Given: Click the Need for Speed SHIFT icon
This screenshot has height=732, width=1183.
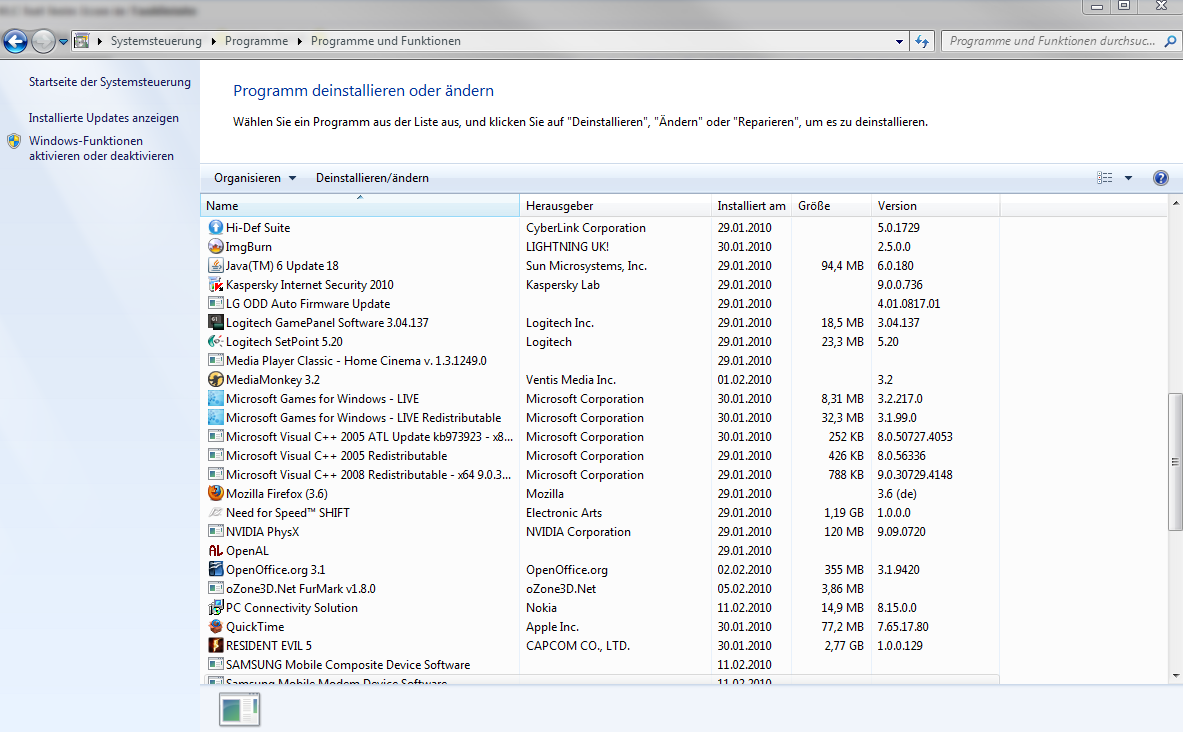Looking at the screenshot, I should [216, 512].
